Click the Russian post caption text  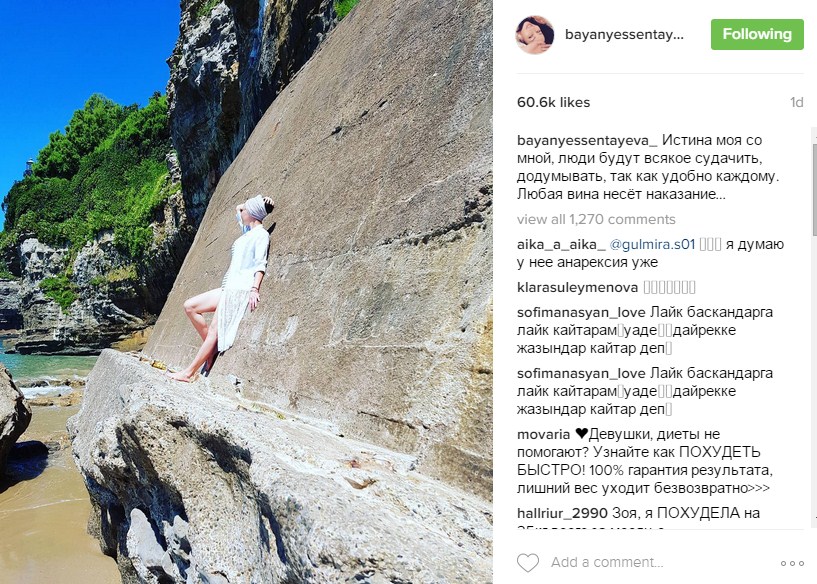(648, 168)
